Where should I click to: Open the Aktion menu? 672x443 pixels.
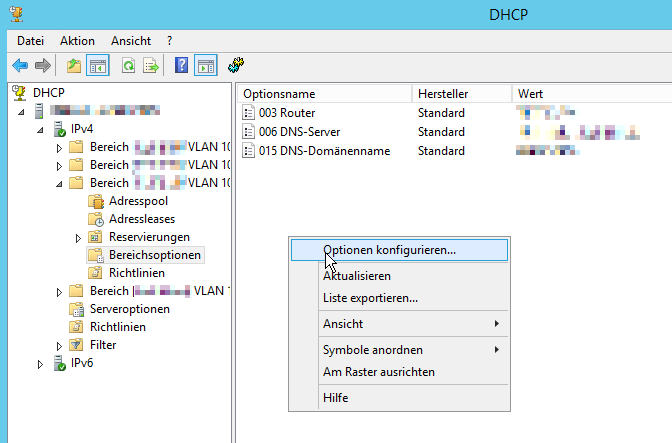[77, 40]
